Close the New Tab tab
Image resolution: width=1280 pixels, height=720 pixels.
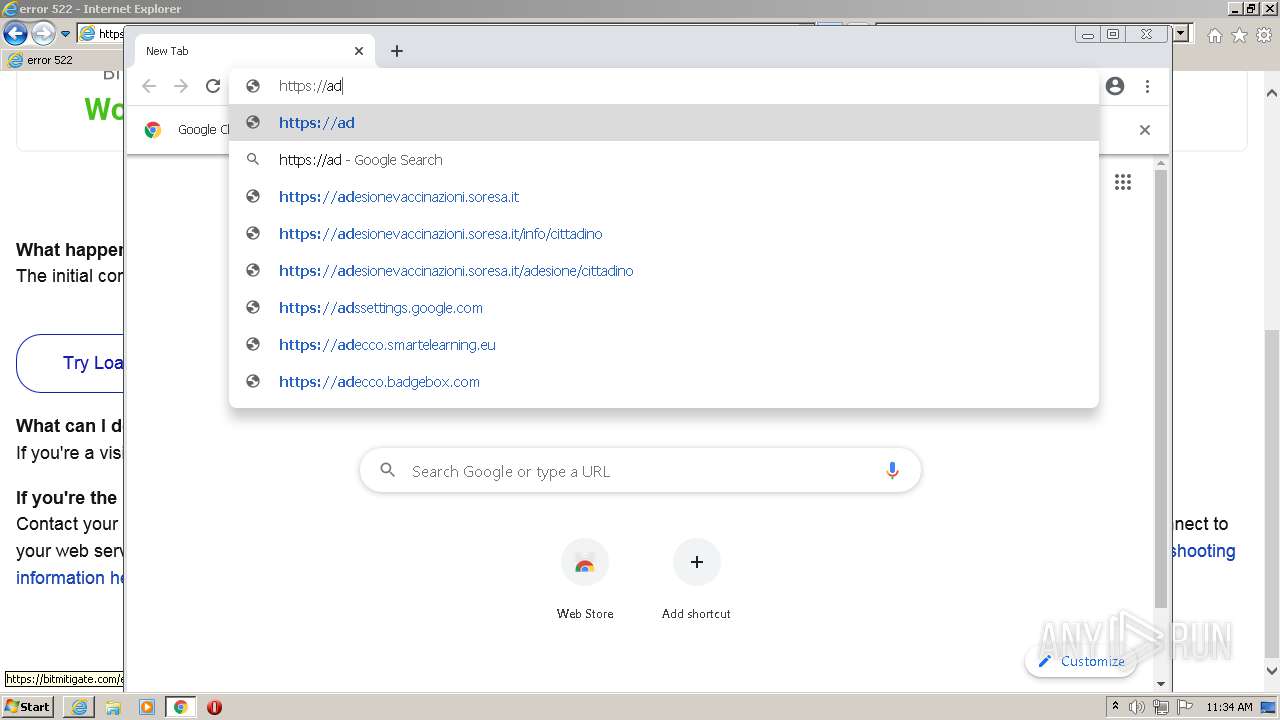click(359, 51)
